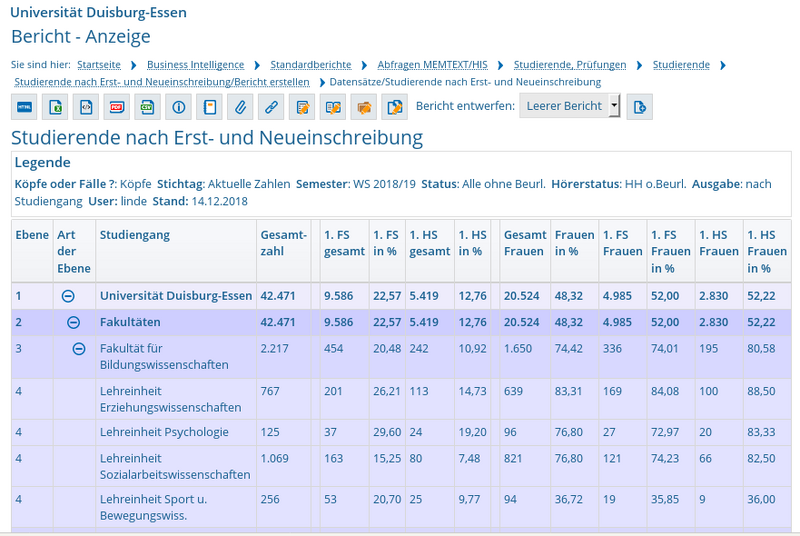Open Studierende breadcrumb link
The image size is (800, 536).
681,65
